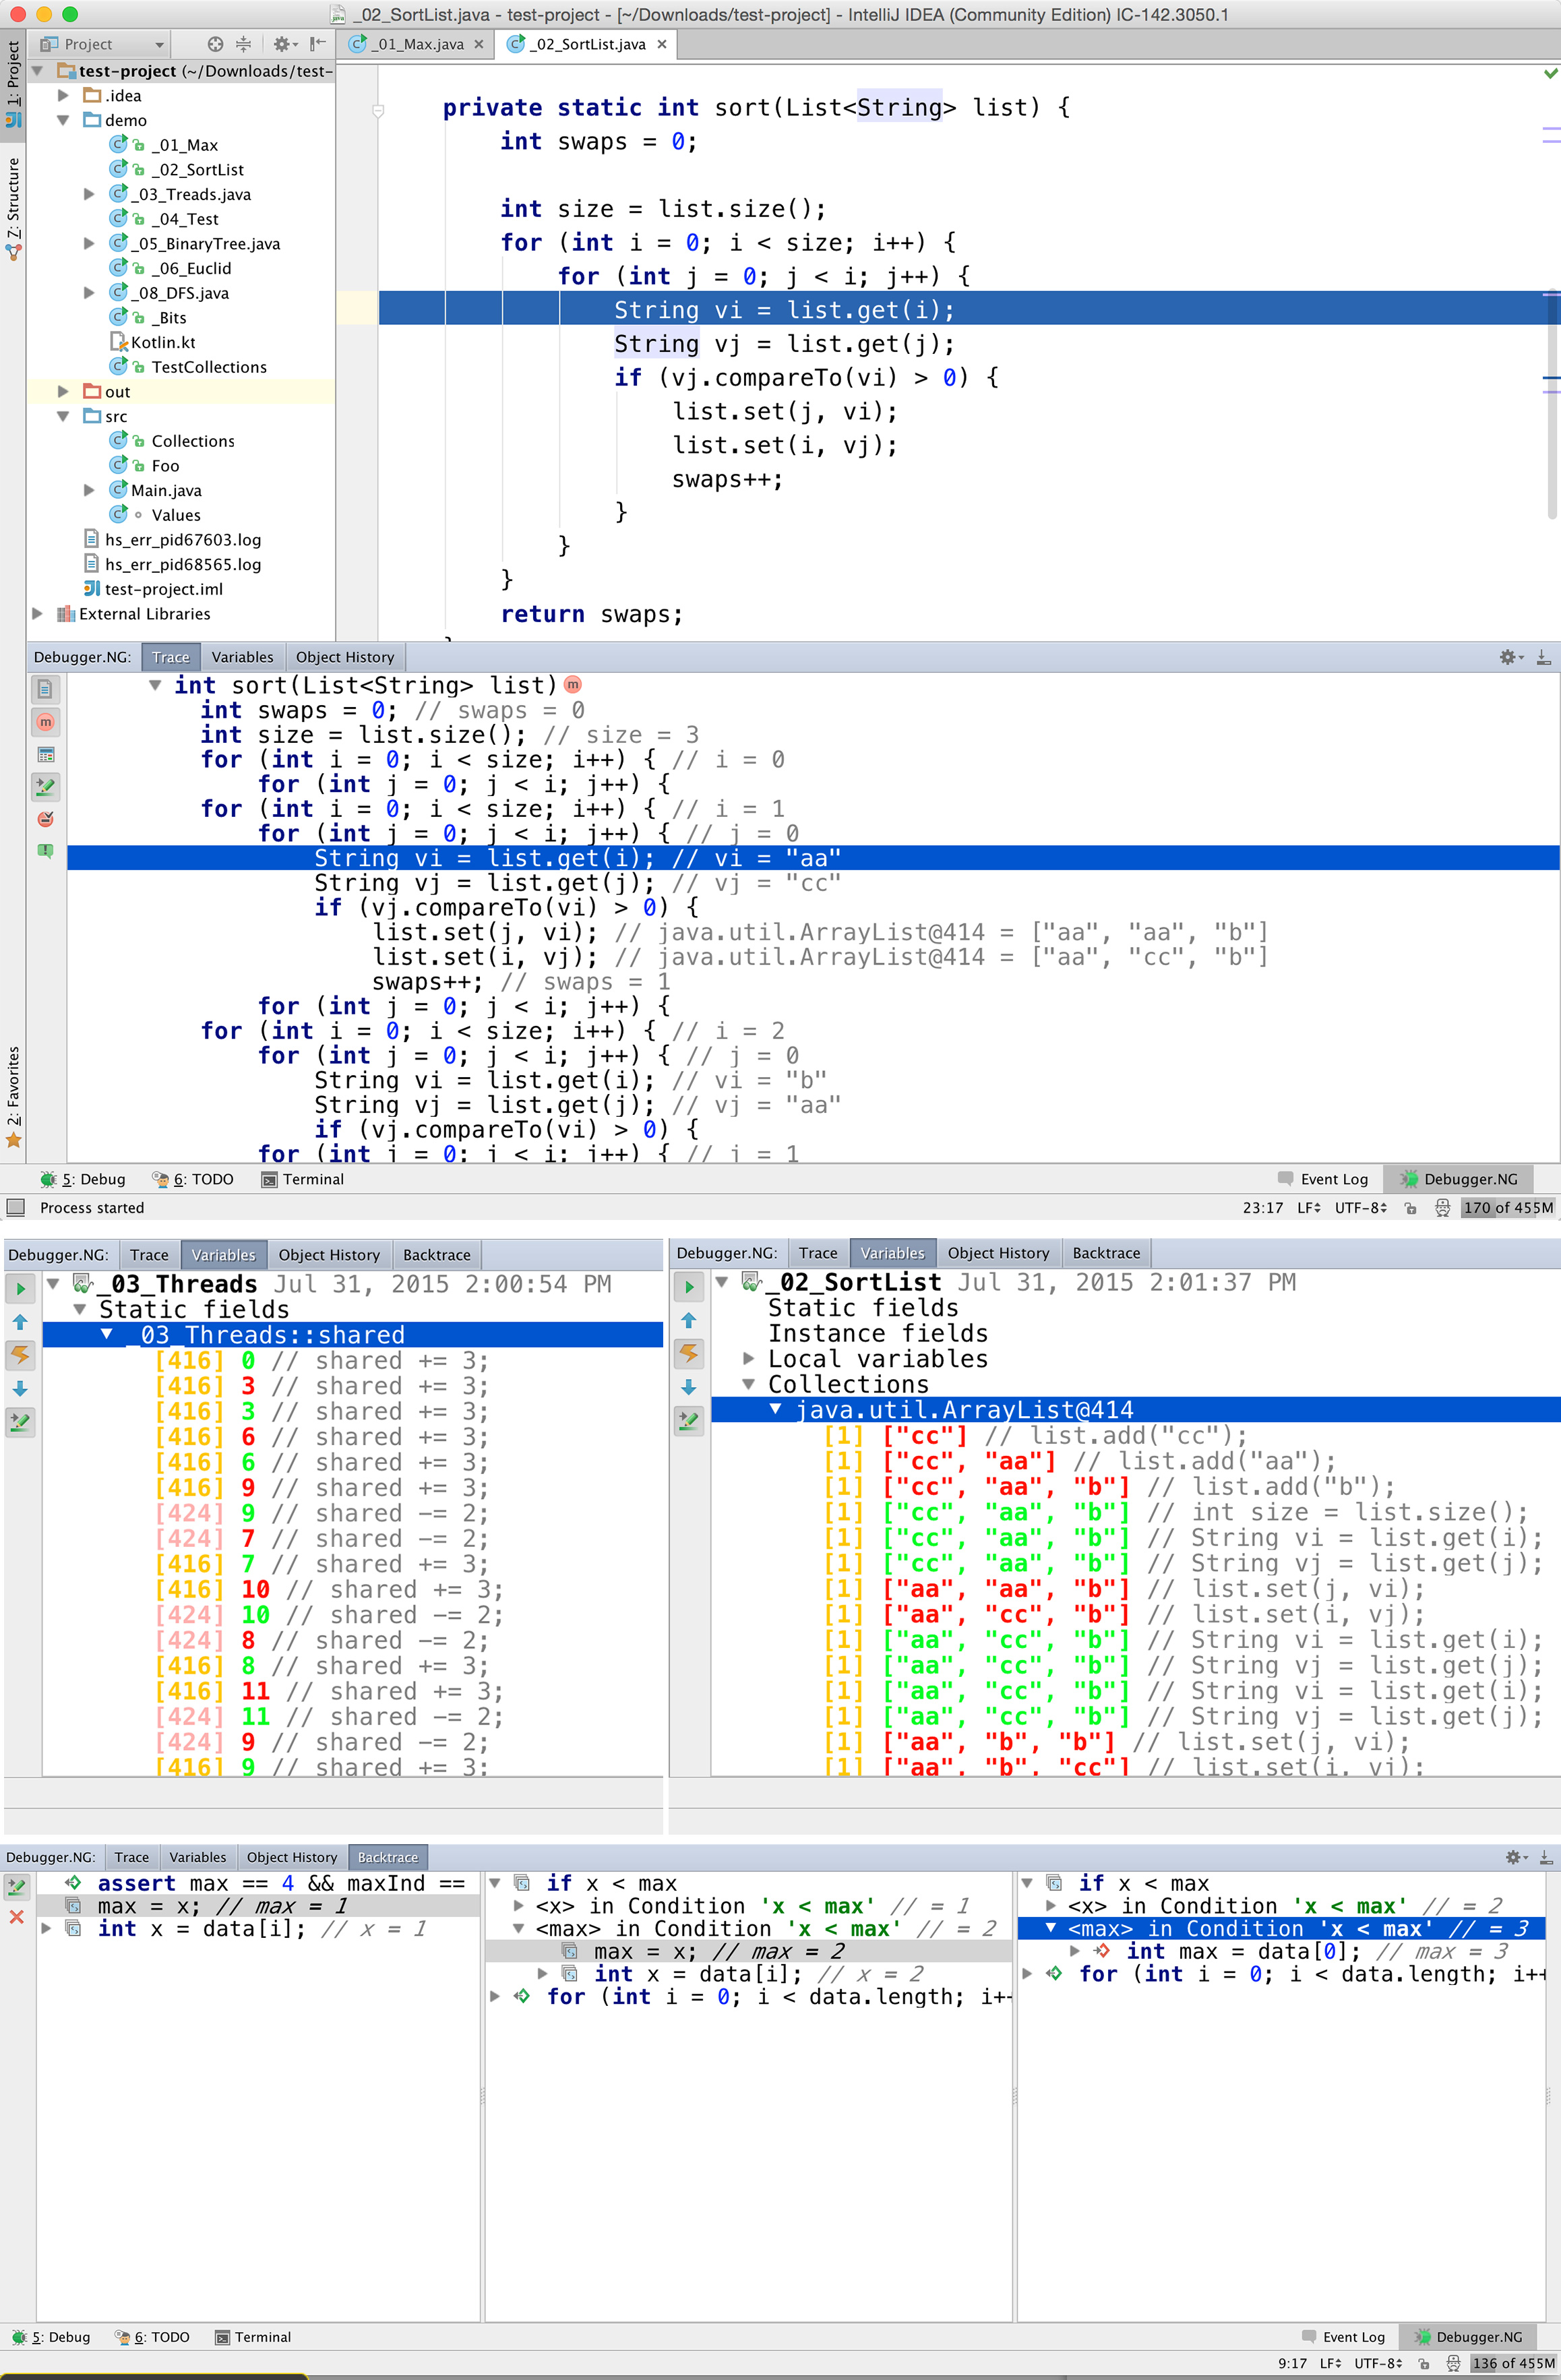Image resolution: width=1561 pixels, height=2380 pixels.
Task: Click the Debugger.NG tool window button in the upper window
Action: 1459,1179
